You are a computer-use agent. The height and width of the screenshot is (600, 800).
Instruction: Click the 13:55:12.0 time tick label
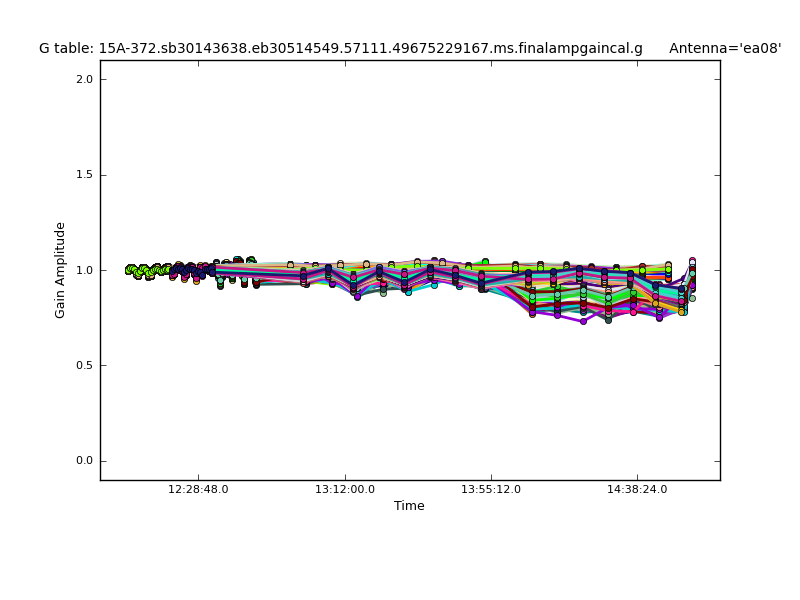pyautogui.click(x=491, y=490)
